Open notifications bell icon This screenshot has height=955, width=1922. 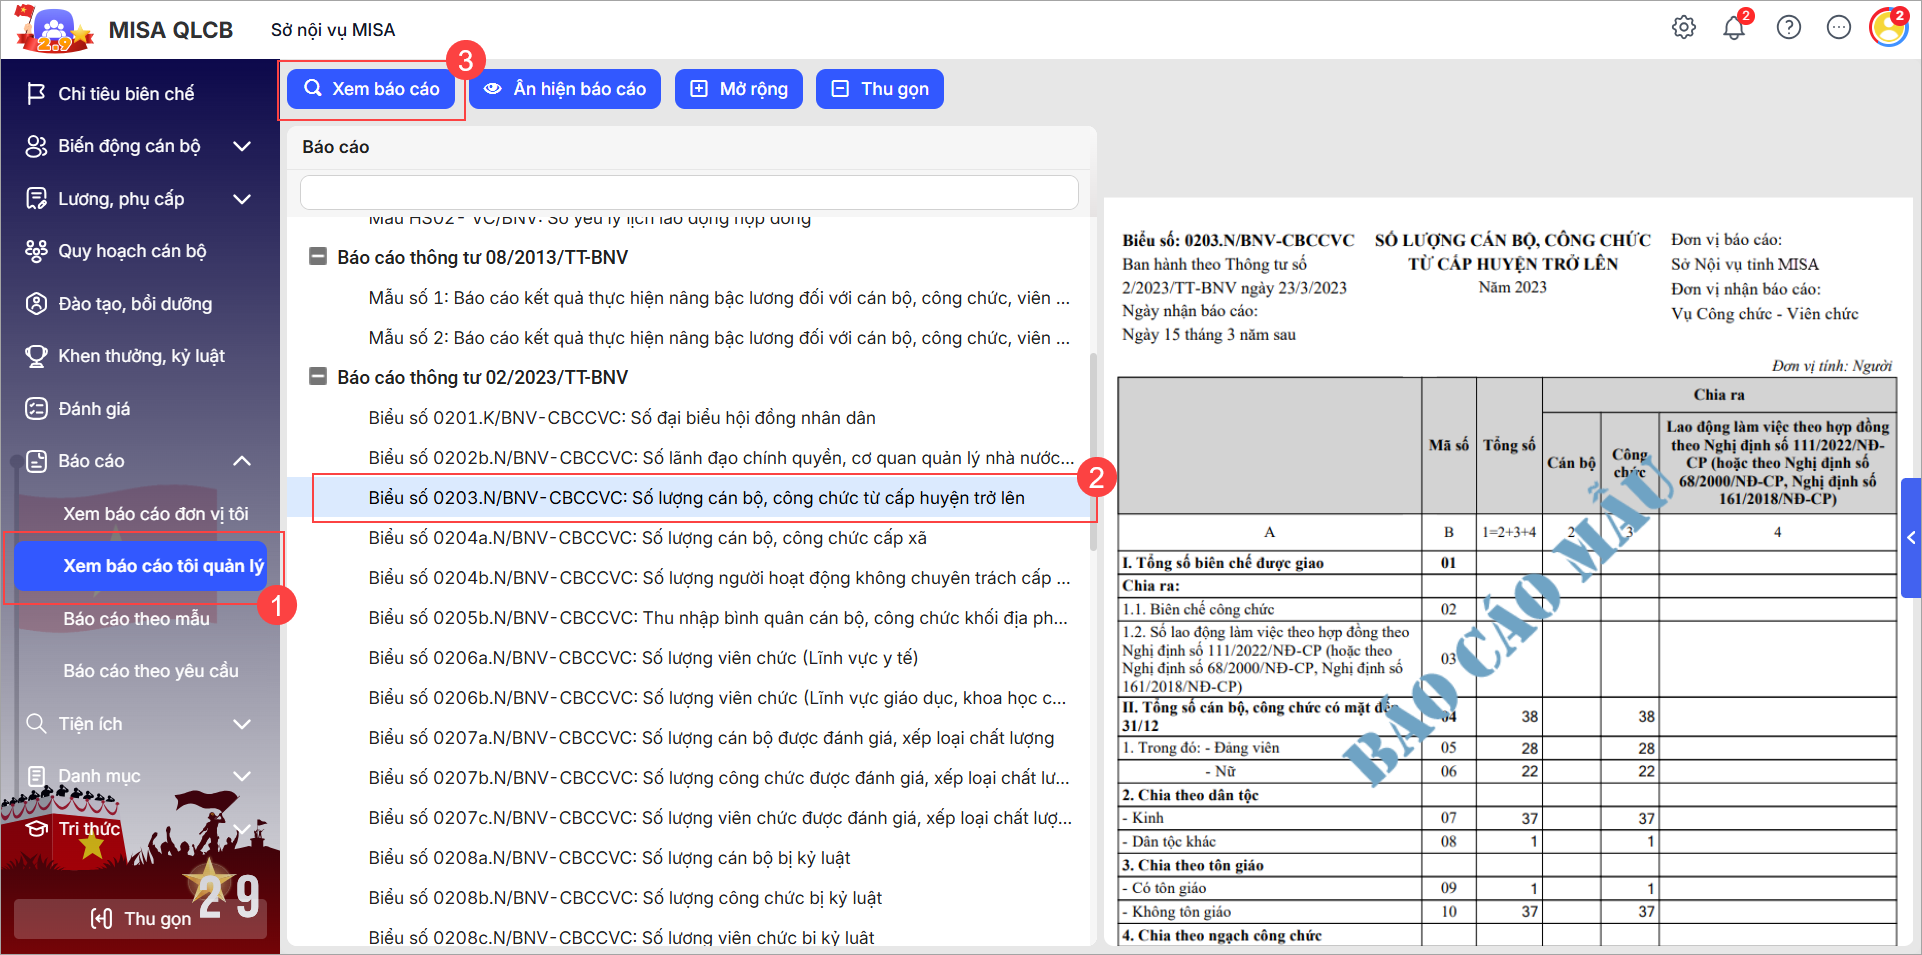(x=1734, y=28)
